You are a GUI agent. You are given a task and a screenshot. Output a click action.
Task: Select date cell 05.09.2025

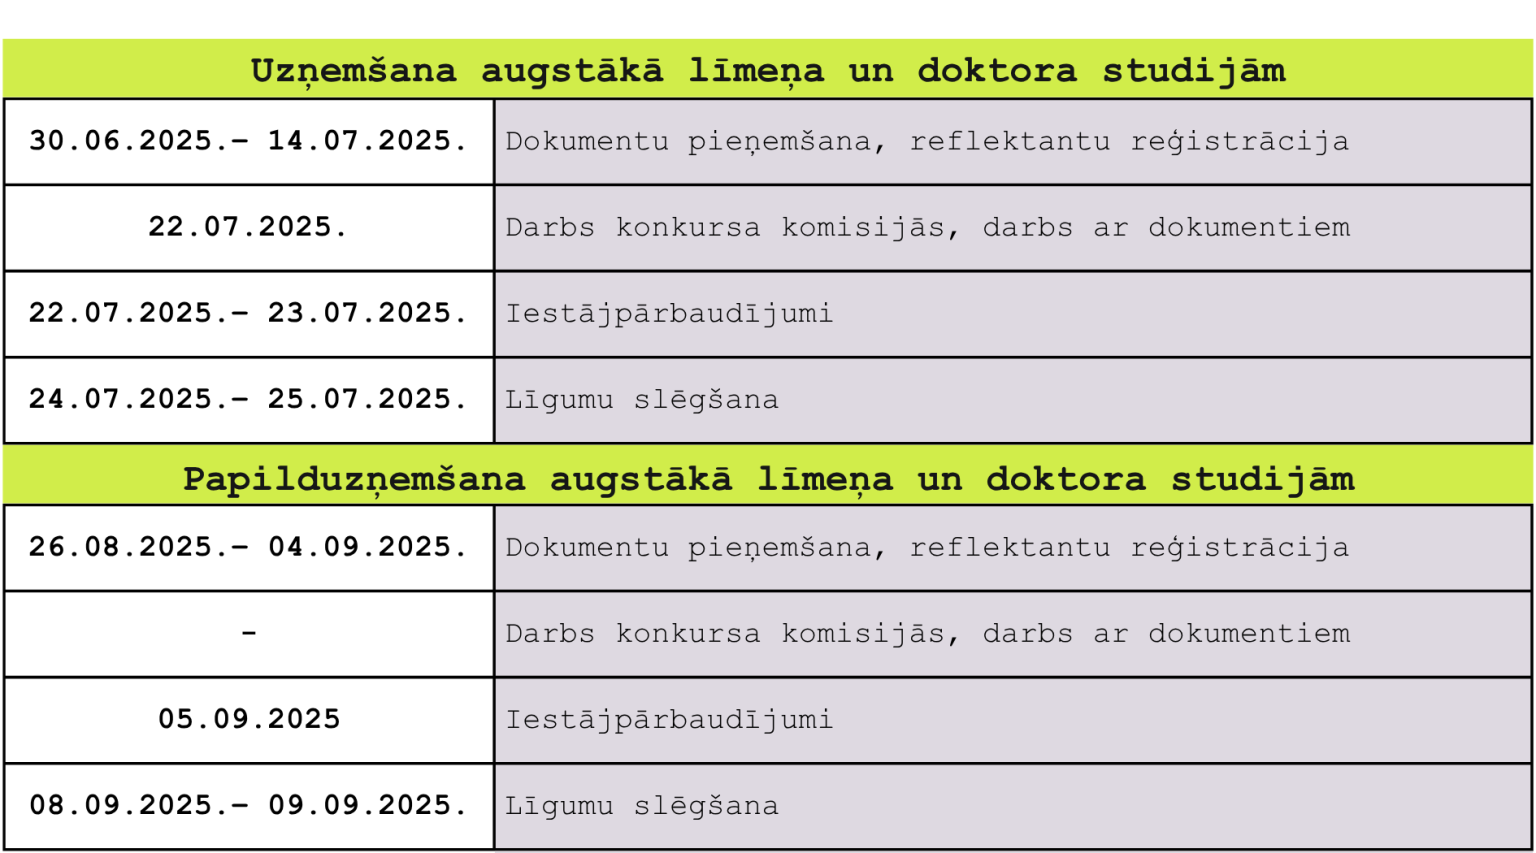tap(249, 719)
